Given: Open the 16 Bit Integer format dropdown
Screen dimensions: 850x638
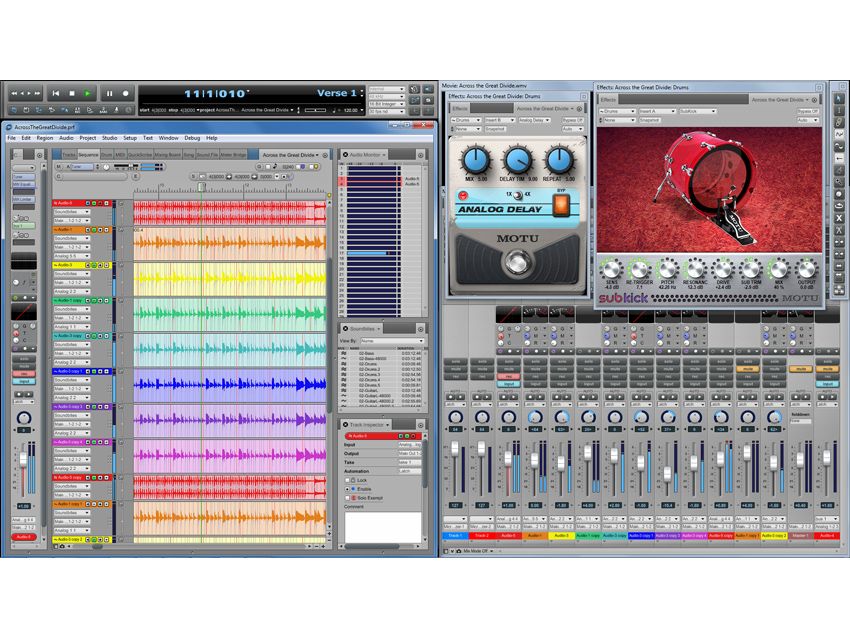Looking at the screenshot, I should pyautogui.click(x=387, y=104).
